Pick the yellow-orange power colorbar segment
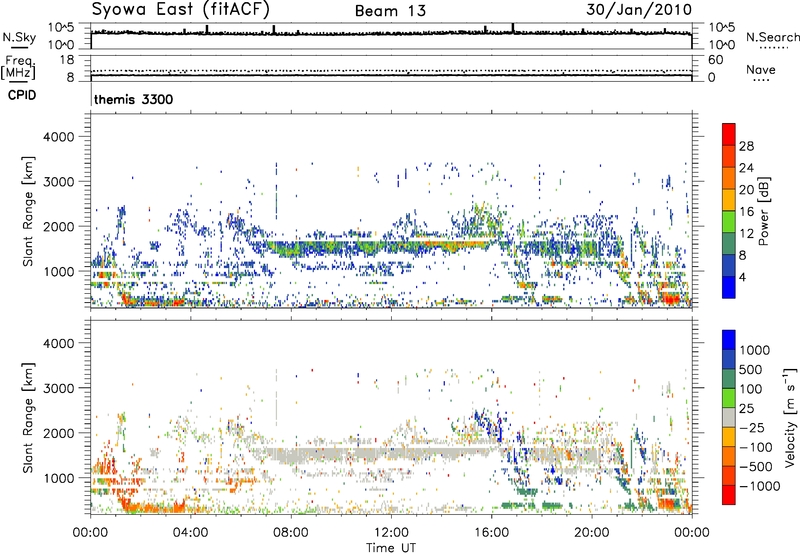The height and width of the screenshot is (554, 800). [729, 199]
